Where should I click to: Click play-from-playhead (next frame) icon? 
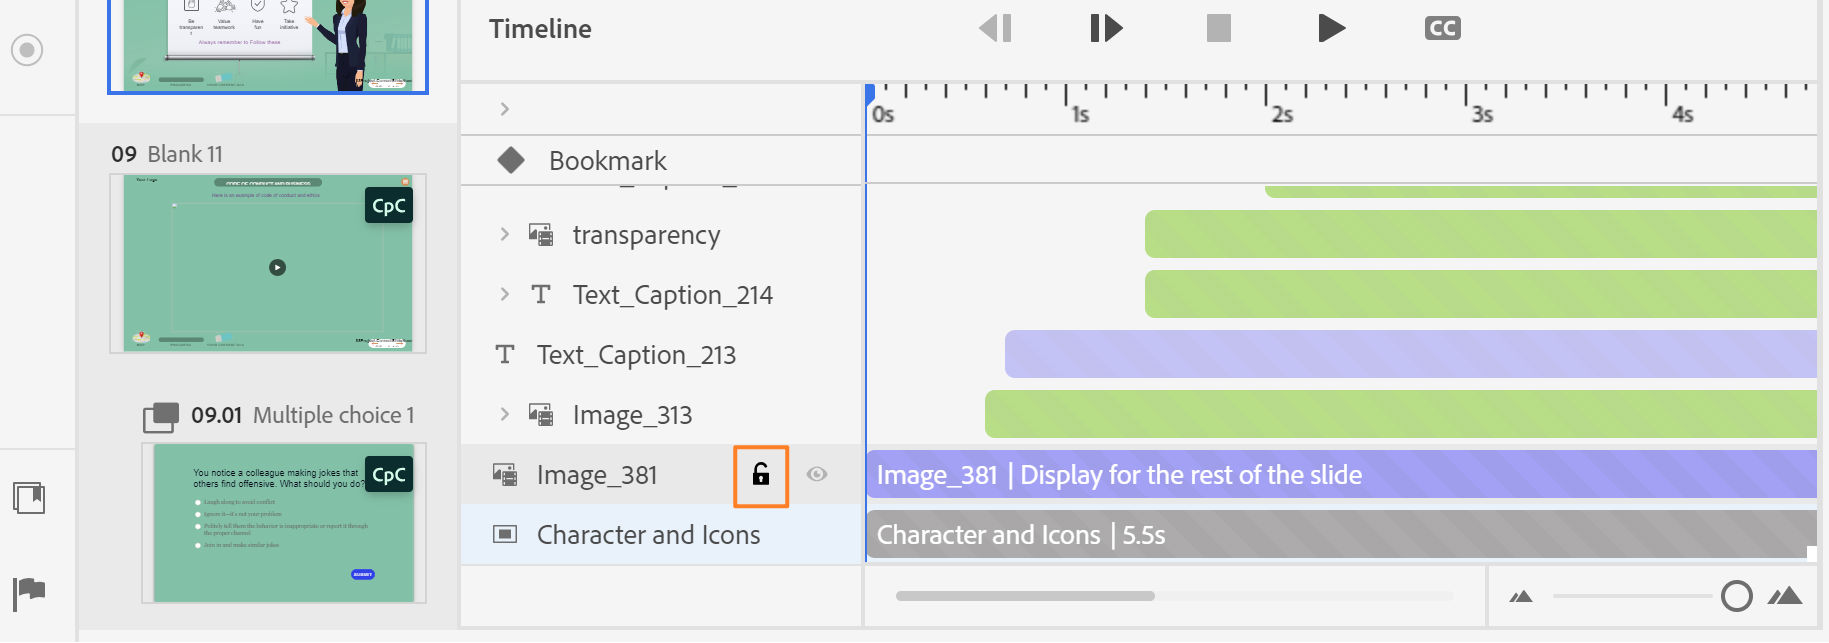coord(1106,28)
